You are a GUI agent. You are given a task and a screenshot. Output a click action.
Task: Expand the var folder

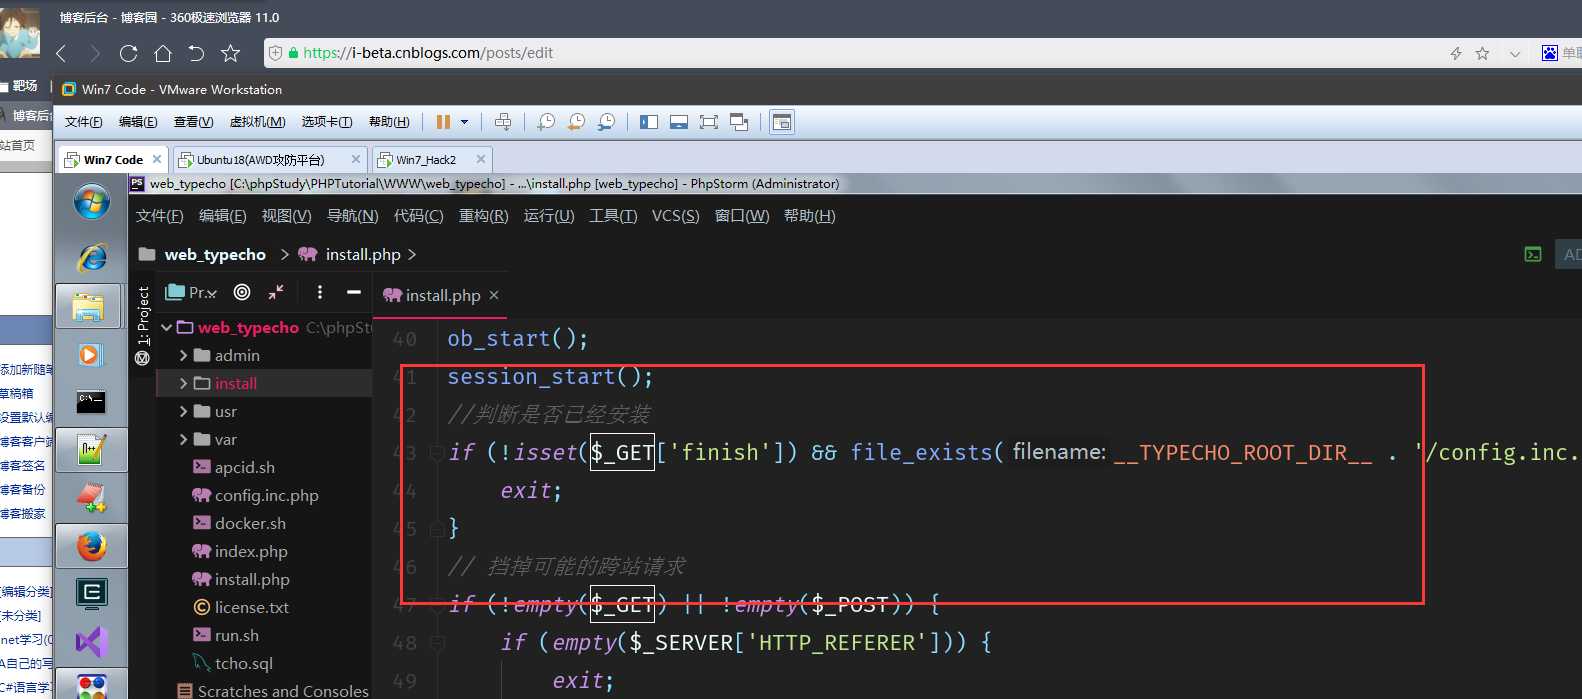click(x=184, y=439)
